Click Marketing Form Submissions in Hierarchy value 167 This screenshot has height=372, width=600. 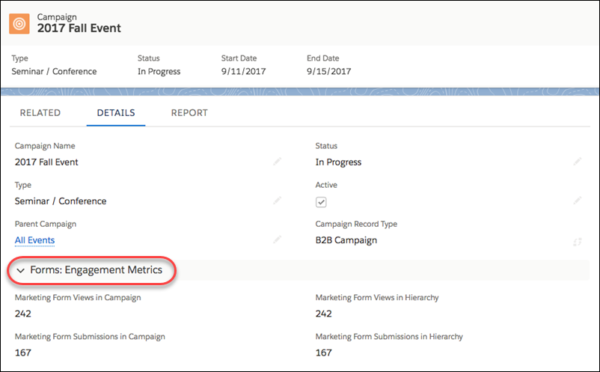point(324,353)
